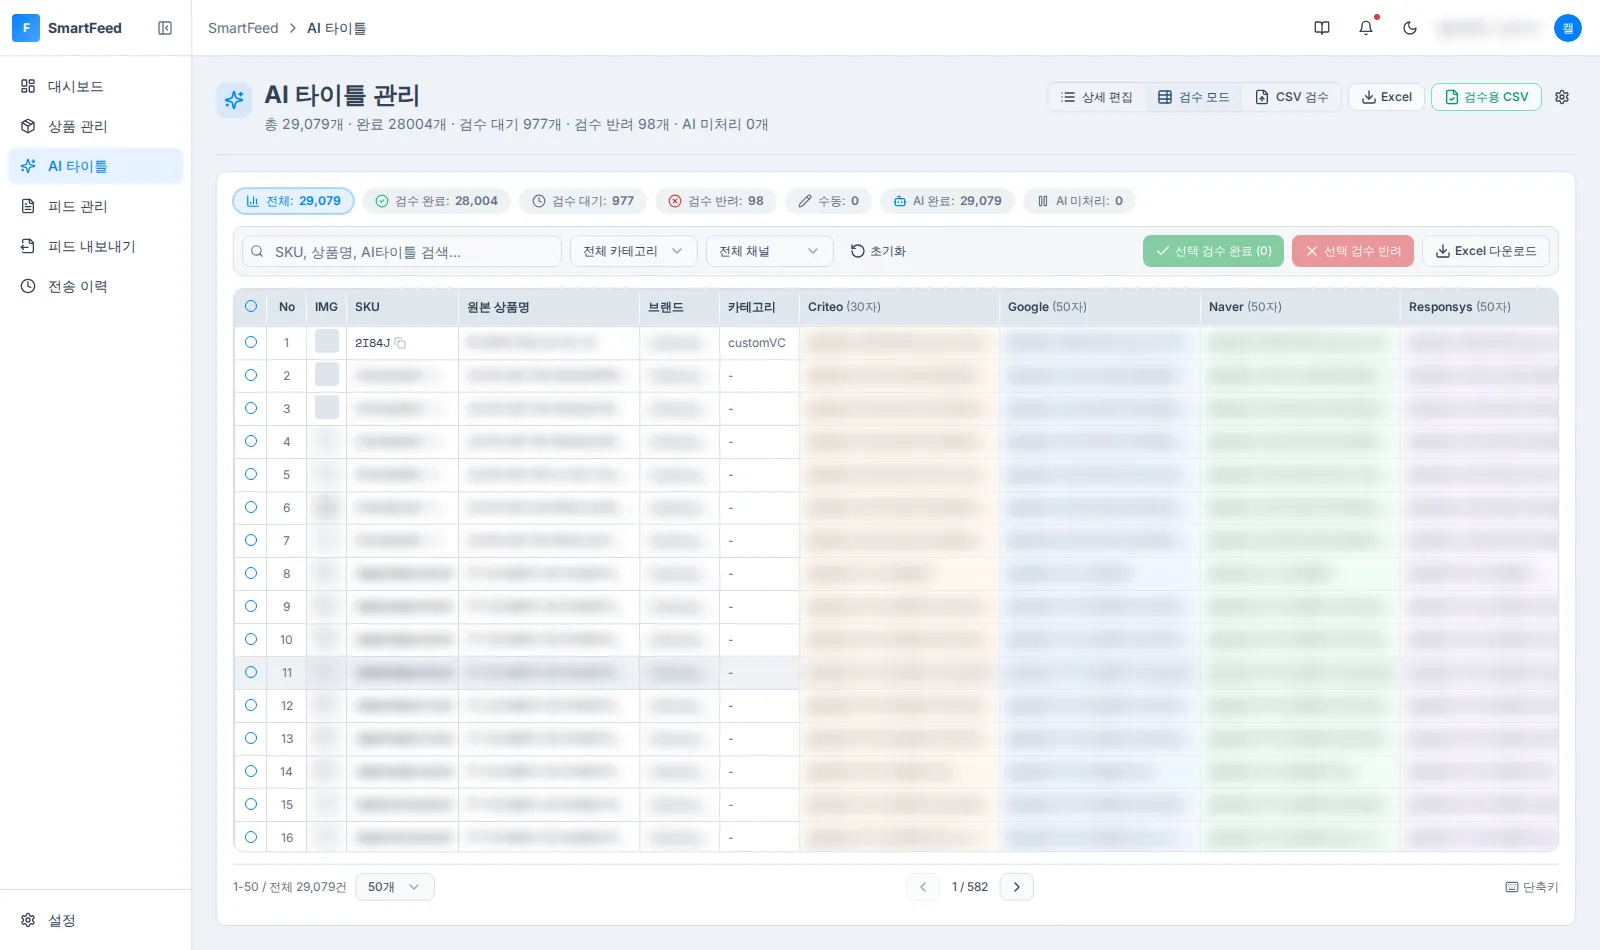The width and height of the screenshot is (1600, 950).
Task: Go to 상품 관리 in the sidebar
Action: [x=96, y=126]
